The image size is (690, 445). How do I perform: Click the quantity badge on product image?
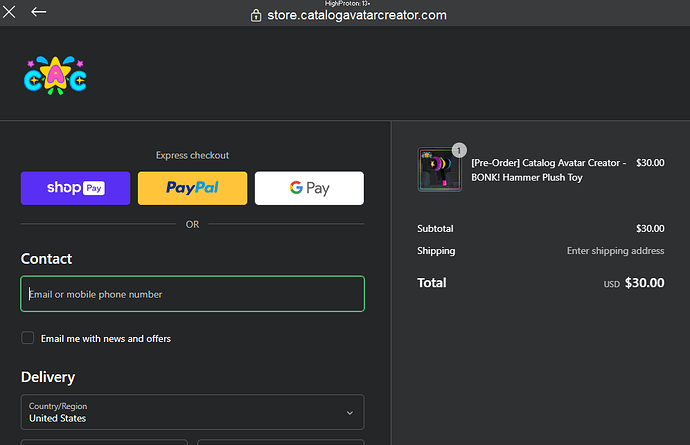[459, 150]
